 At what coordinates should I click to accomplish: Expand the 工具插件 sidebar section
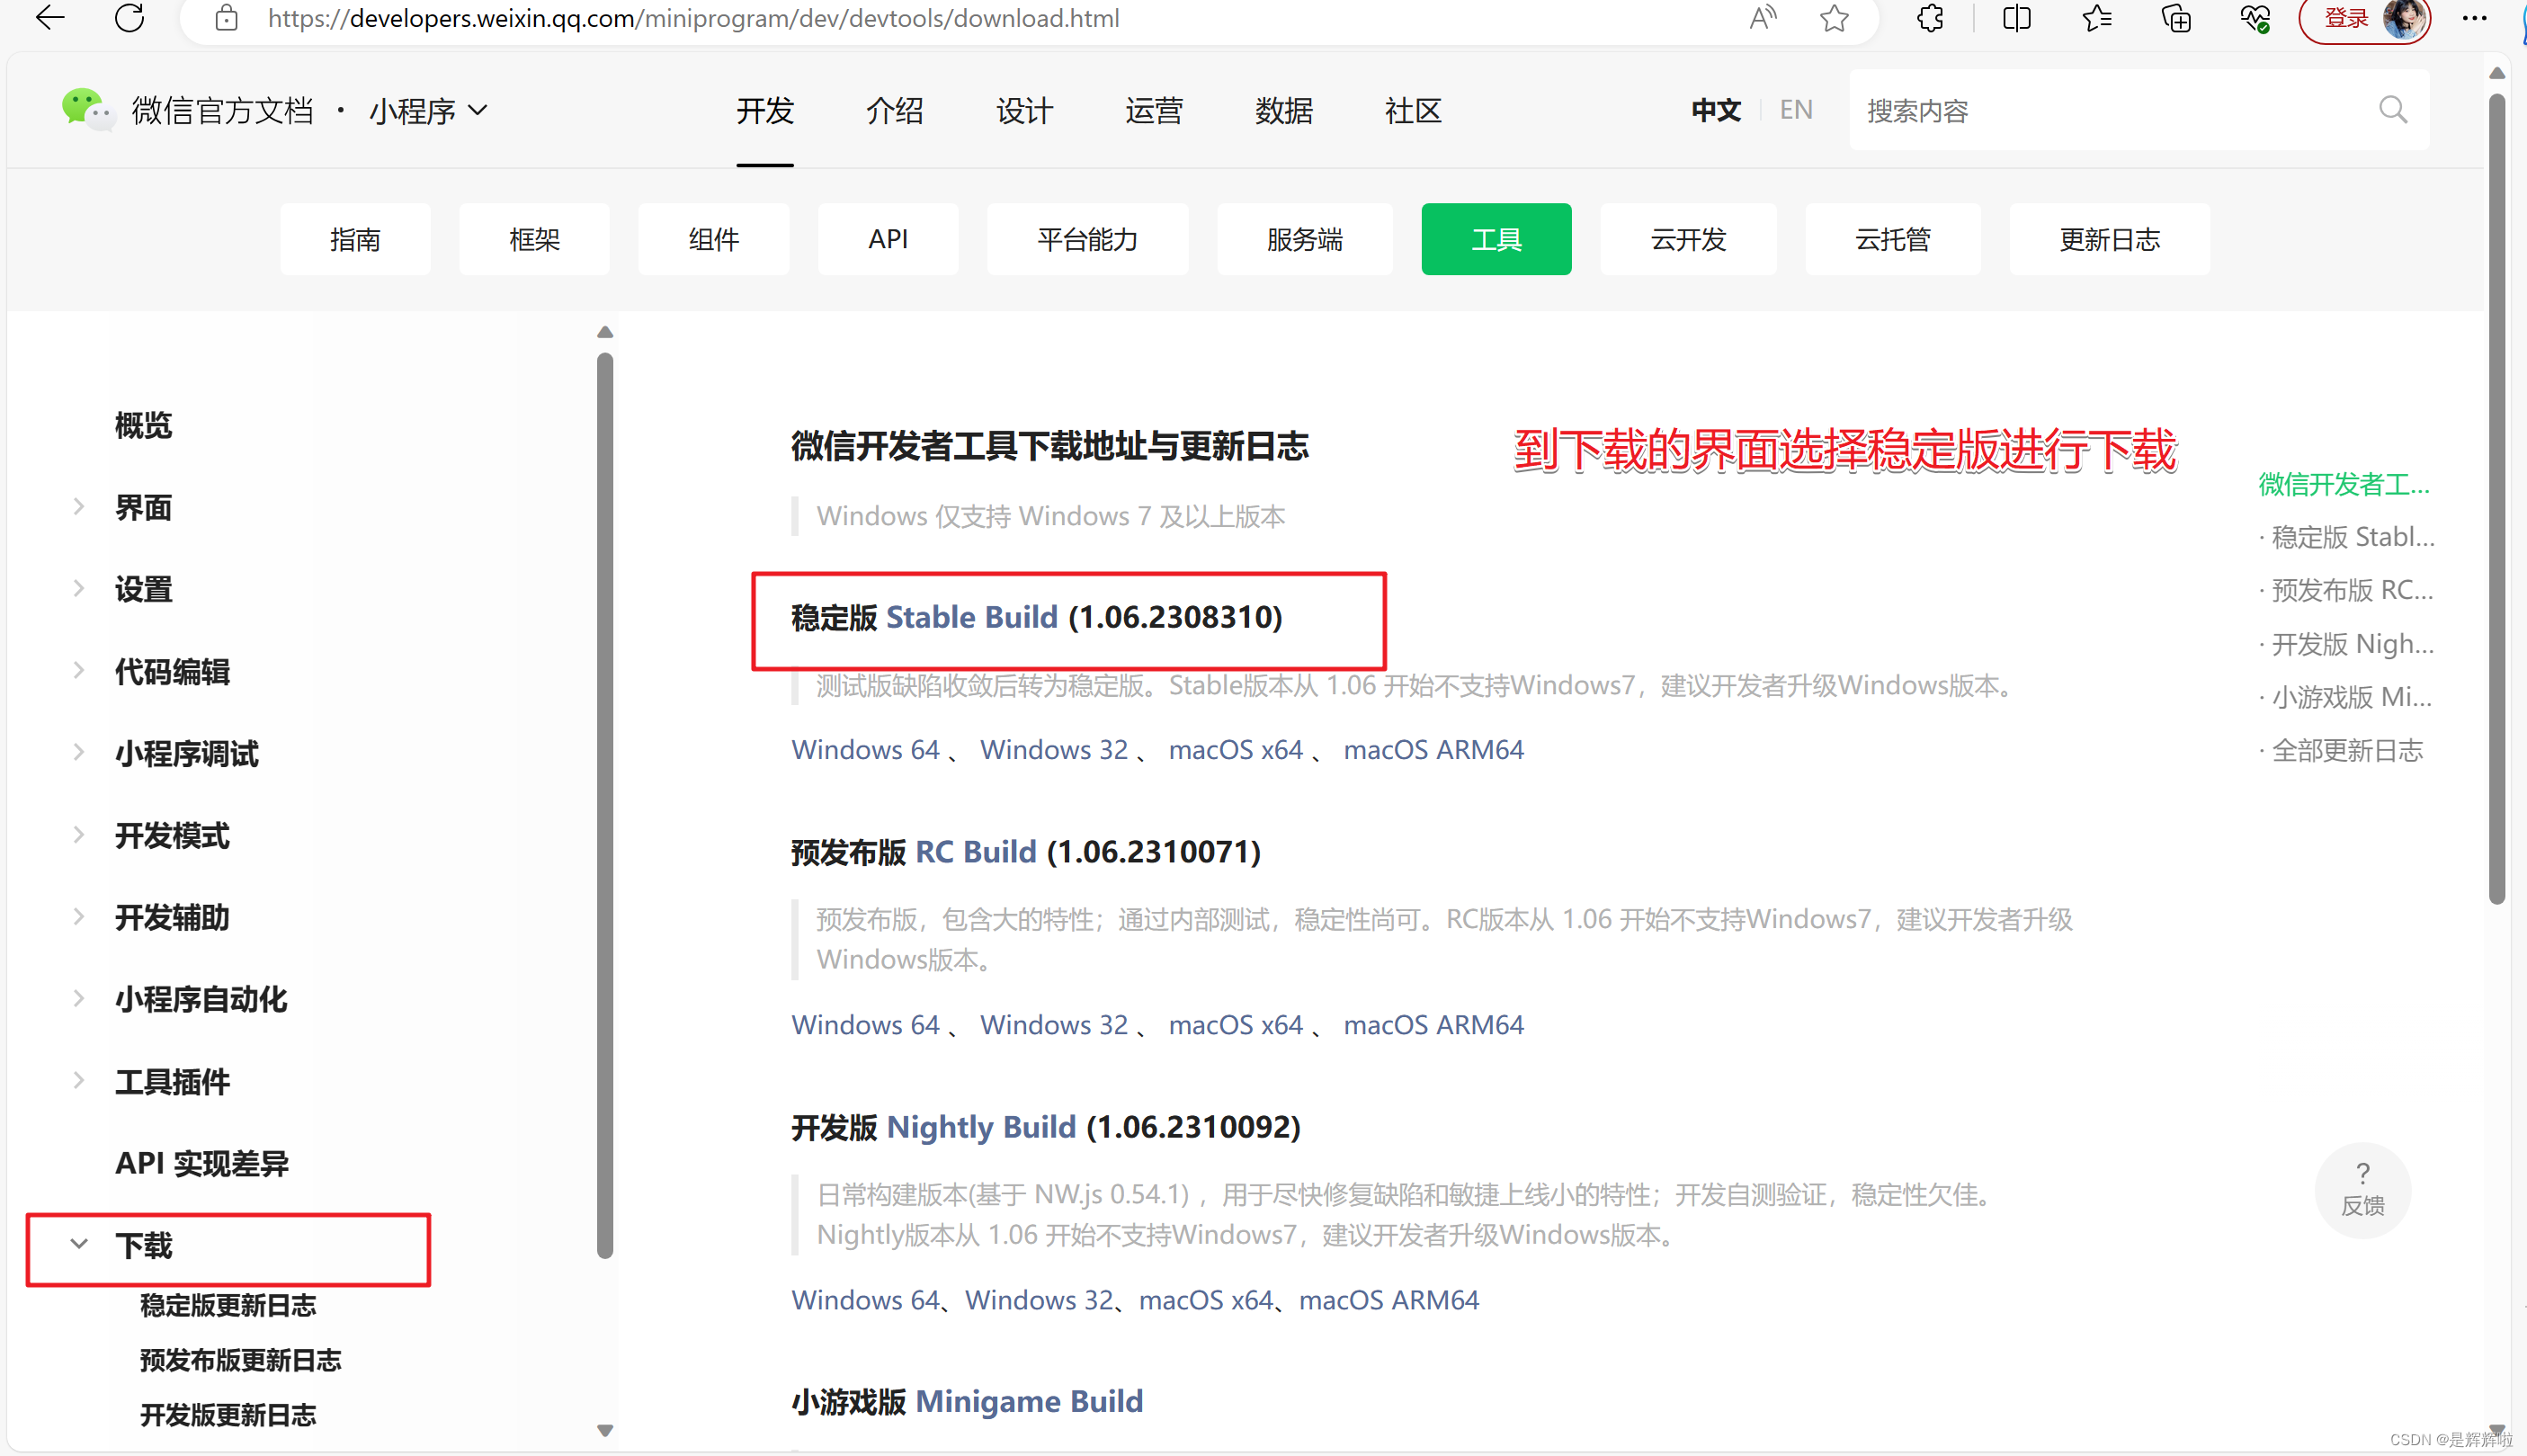pos(79,1081)
